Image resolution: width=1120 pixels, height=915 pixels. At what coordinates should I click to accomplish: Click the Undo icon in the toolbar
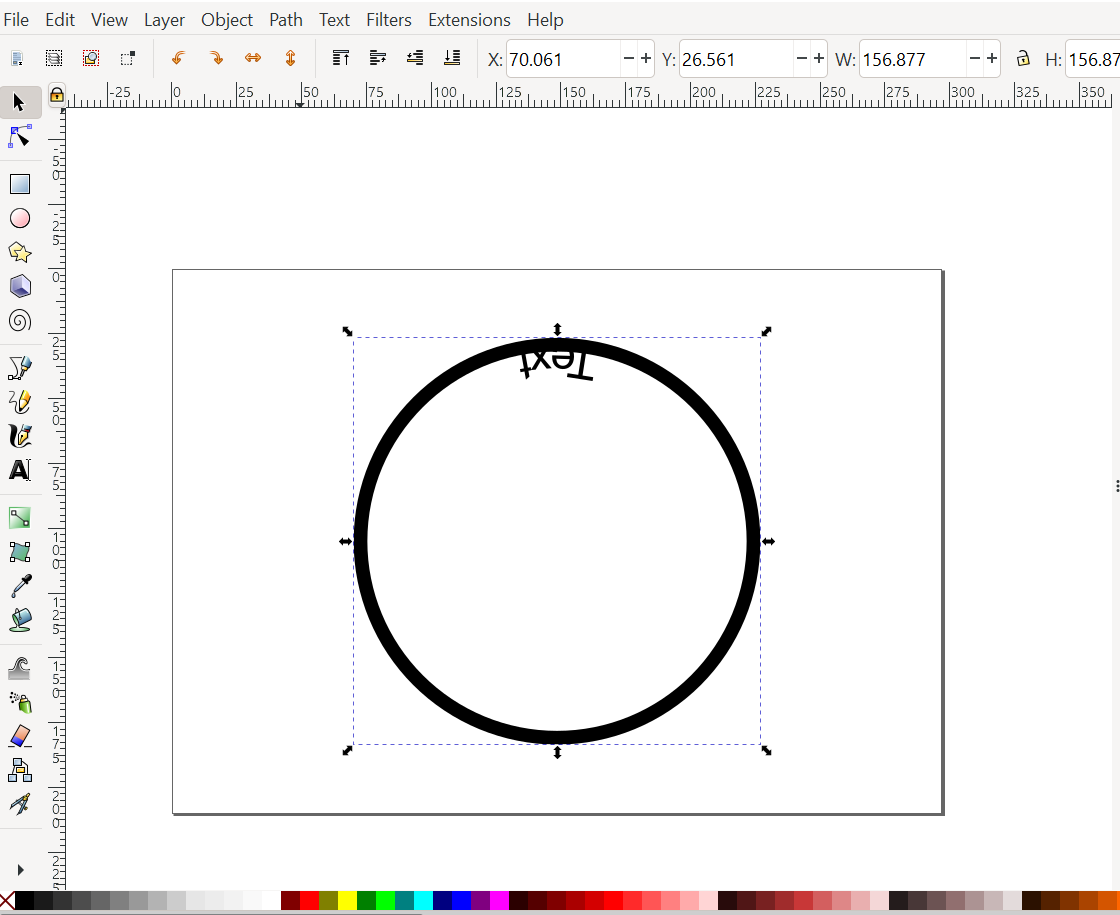click(178, 58)
